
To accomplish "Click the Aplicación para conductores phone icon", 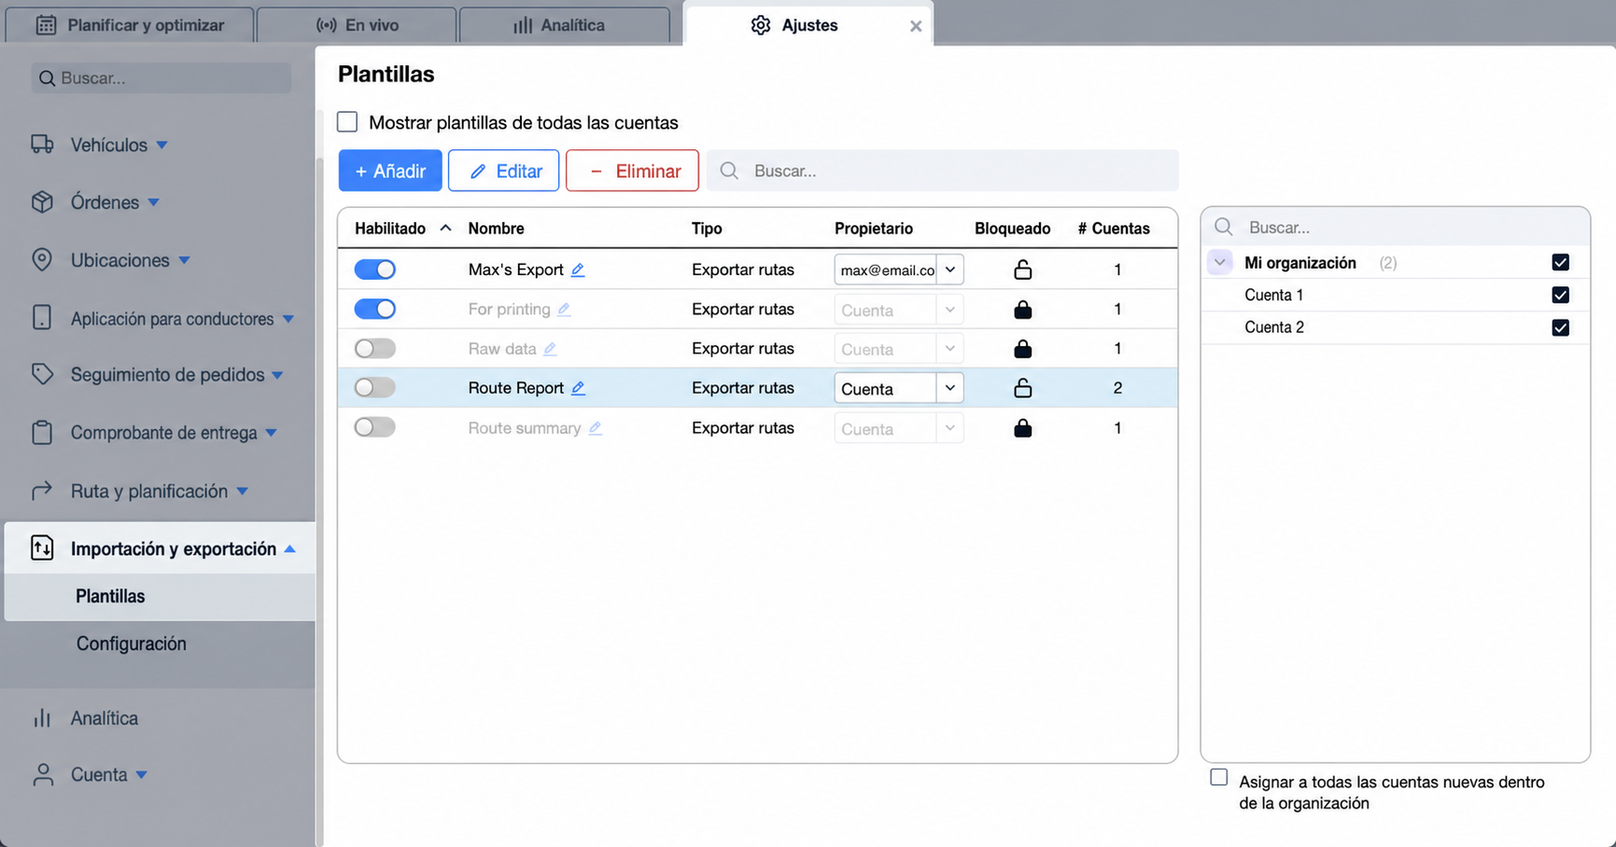I will (42, 318).
